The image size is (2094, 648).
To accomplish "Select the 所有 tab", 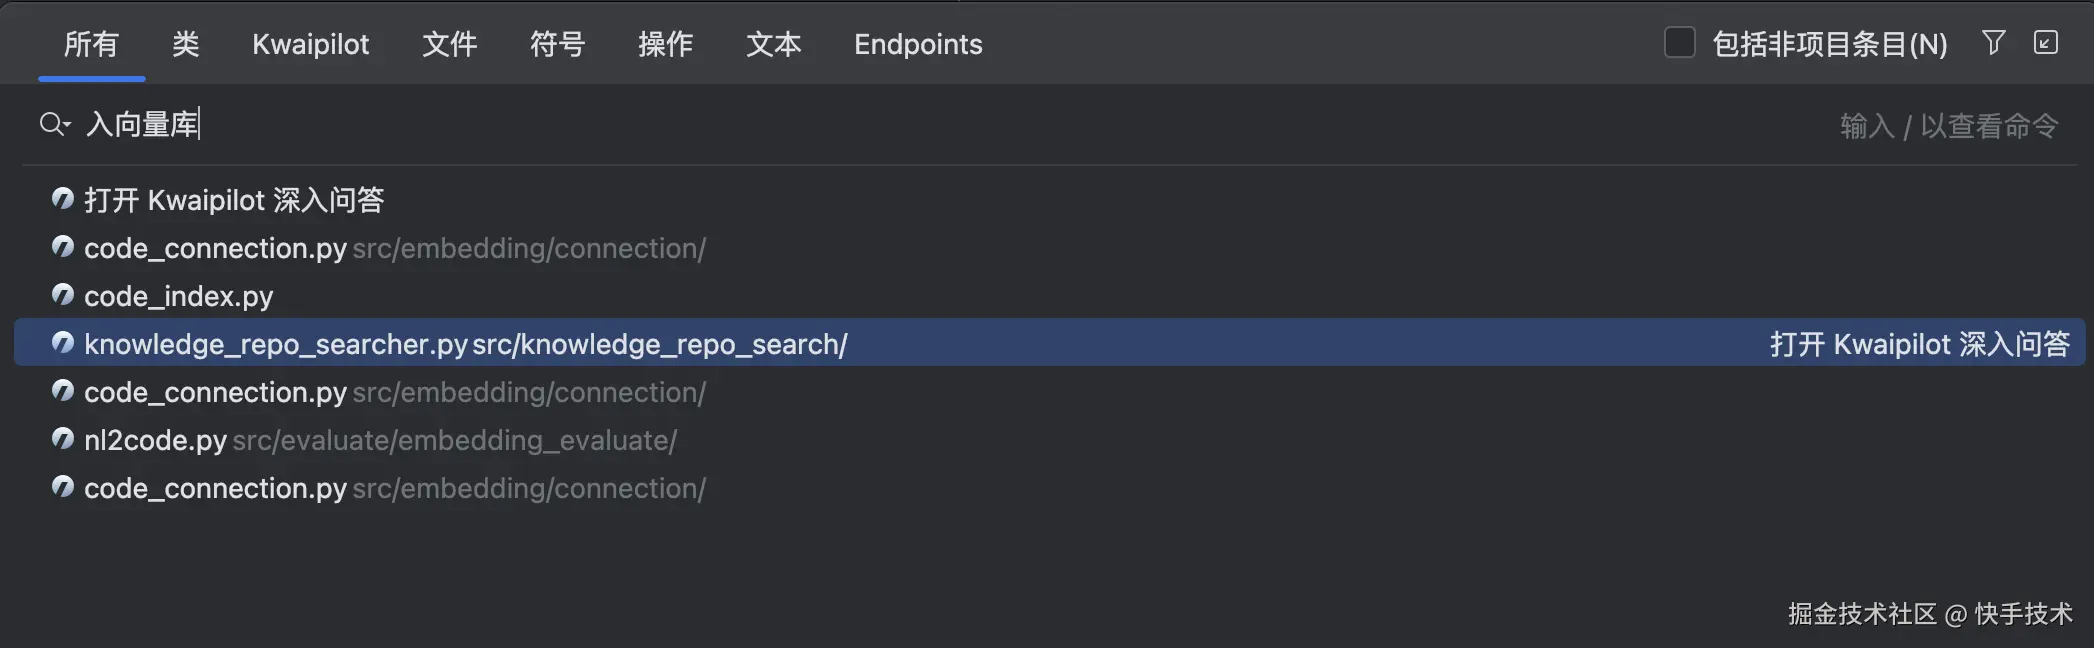I will pyautogui.click(x=91, y=44).
